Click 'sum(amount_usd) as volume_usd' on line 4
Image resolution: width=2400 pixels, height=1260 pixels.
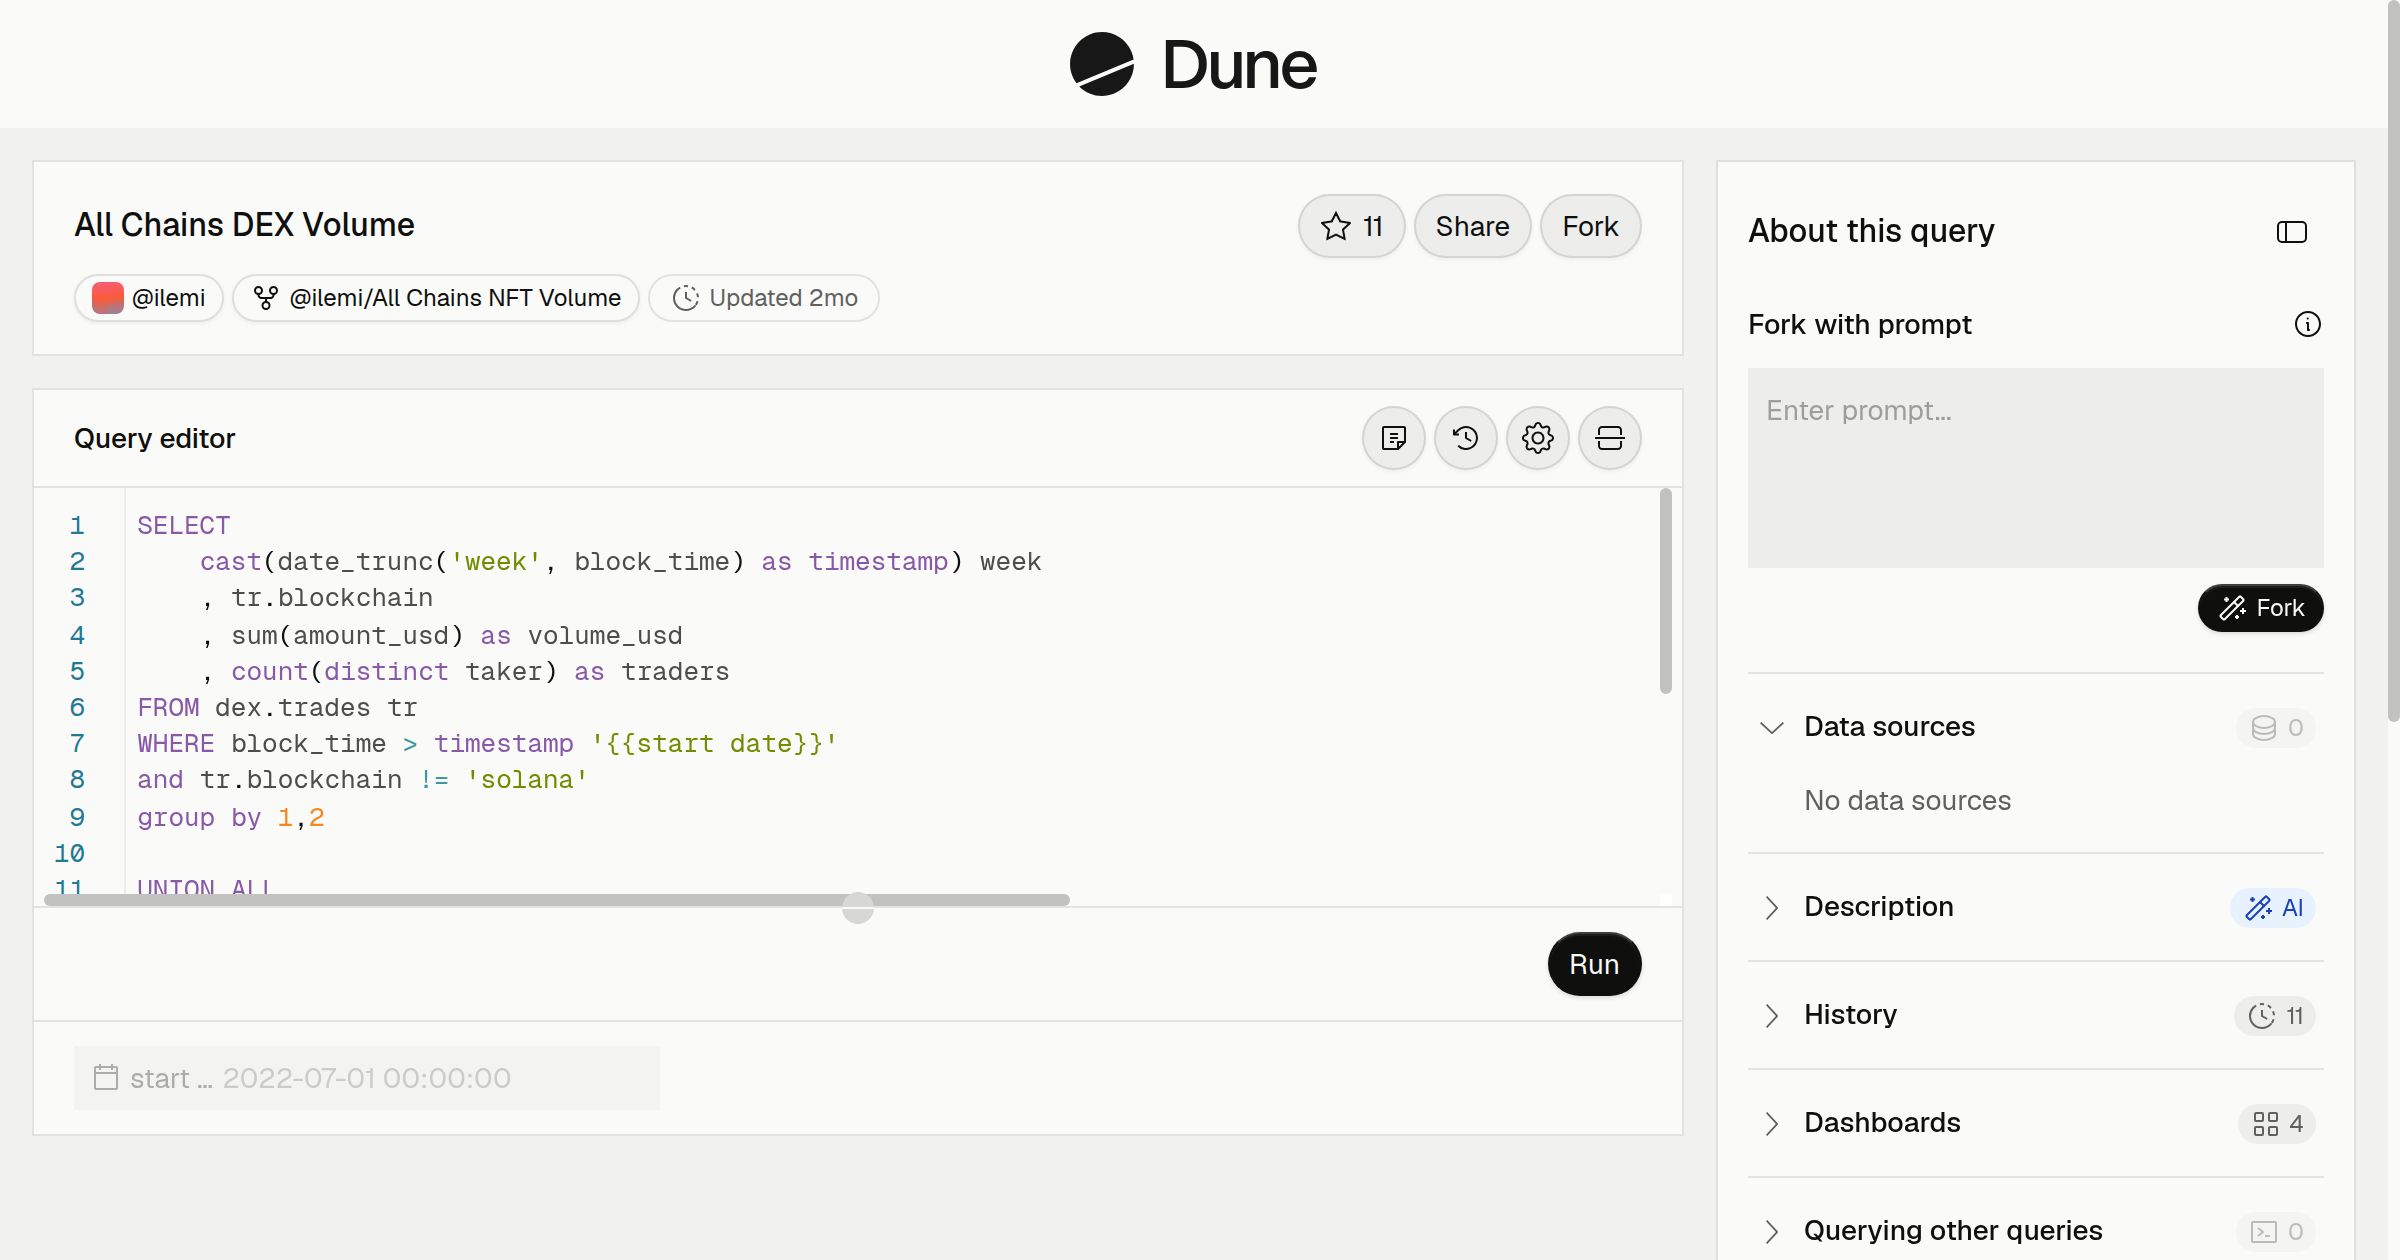coord(457,635)
